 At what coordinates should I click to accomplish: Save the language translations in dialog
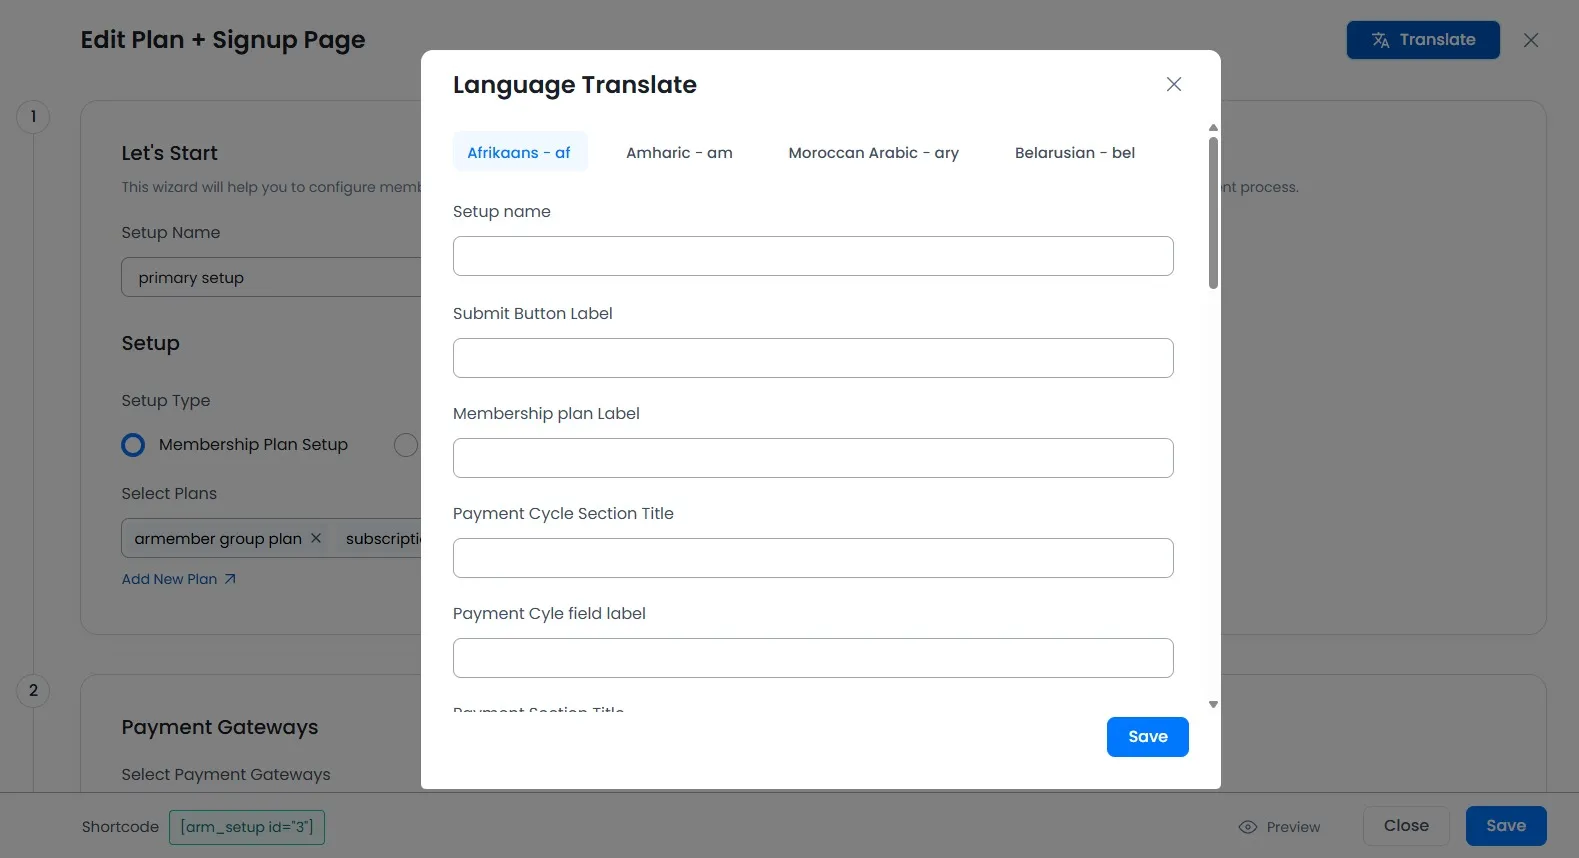point(1147,737)
